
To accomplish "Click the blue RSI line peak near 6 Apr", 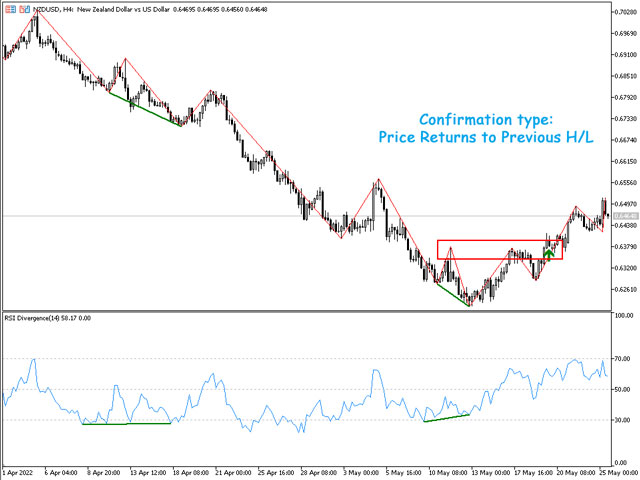I will tap(34, 360).
